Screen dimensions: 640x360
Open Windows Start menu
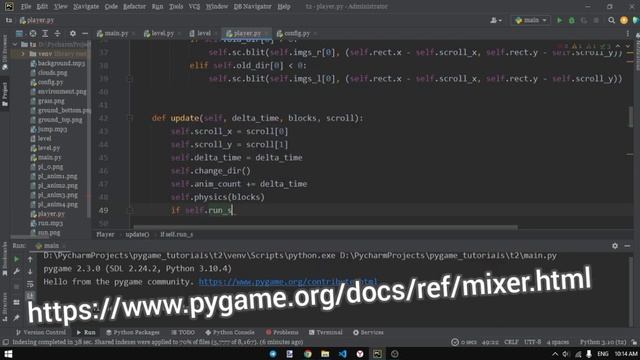click(x=8, y=354)
